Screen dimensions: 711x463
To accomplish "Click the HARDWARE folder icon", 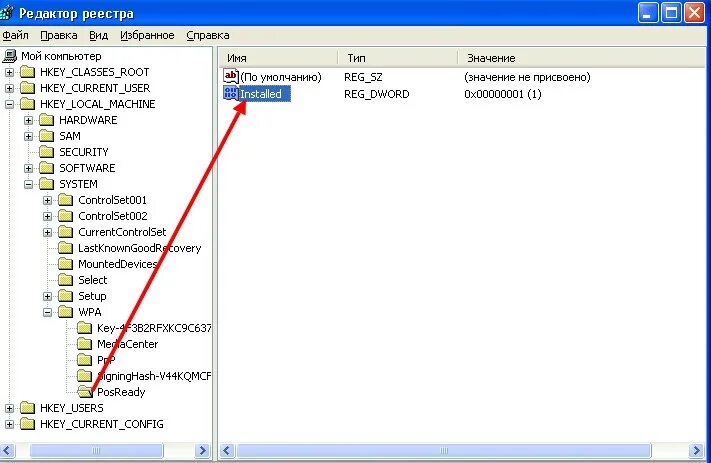I will point(47,120).
